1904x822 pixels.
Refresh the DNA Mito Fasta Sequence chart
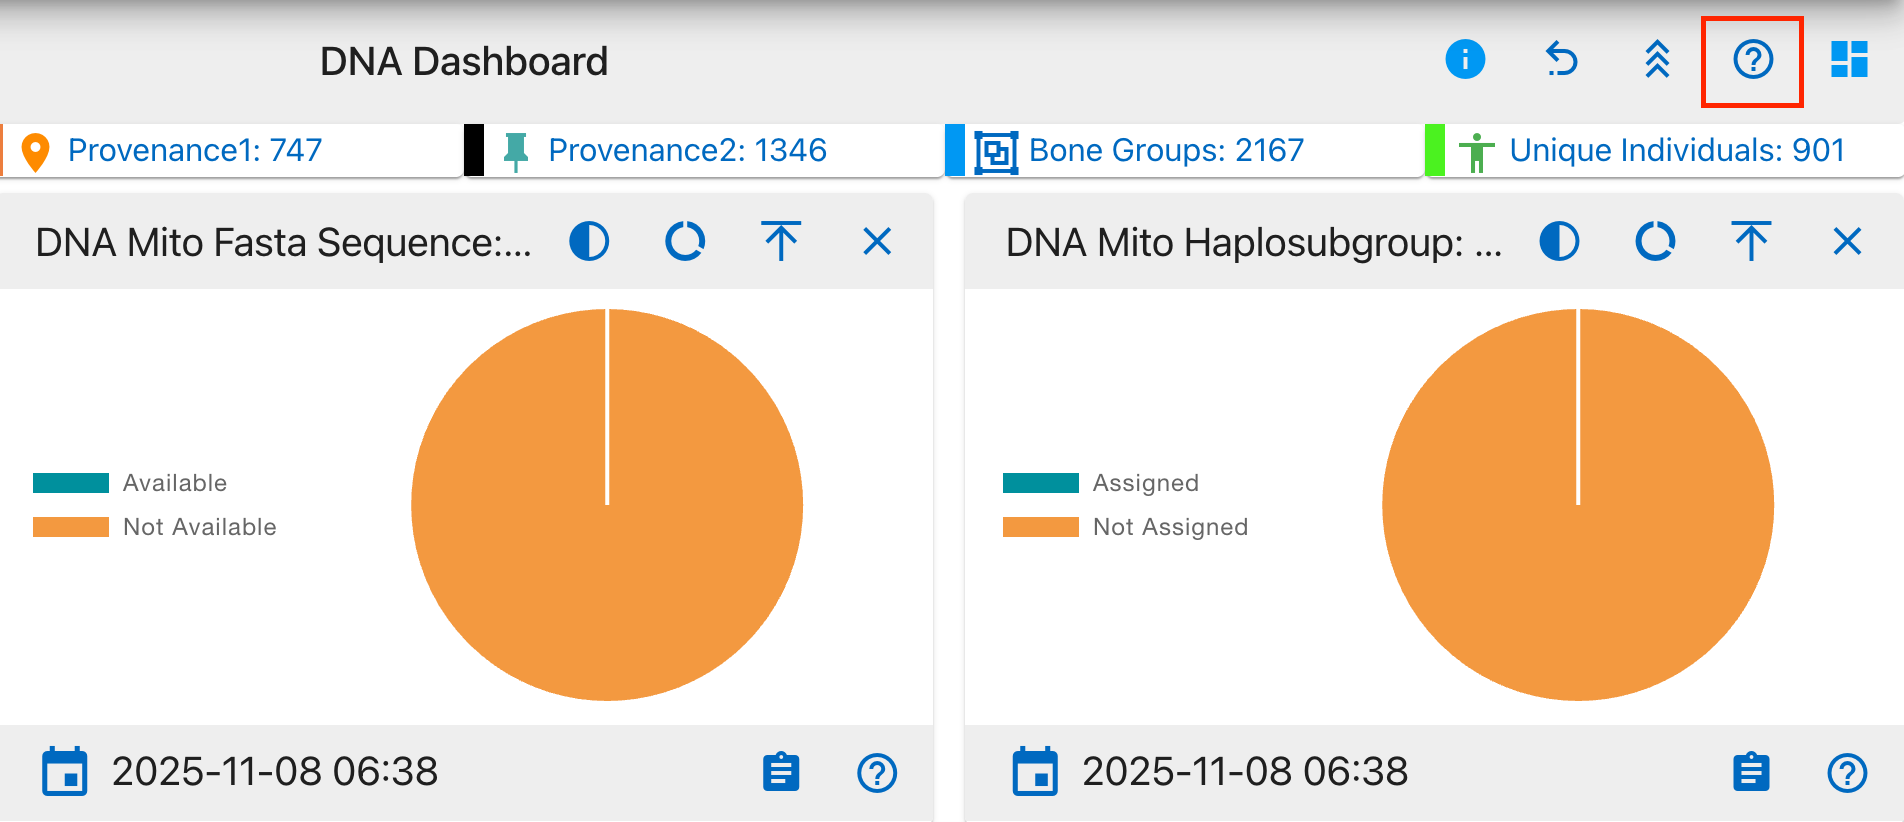685,242
